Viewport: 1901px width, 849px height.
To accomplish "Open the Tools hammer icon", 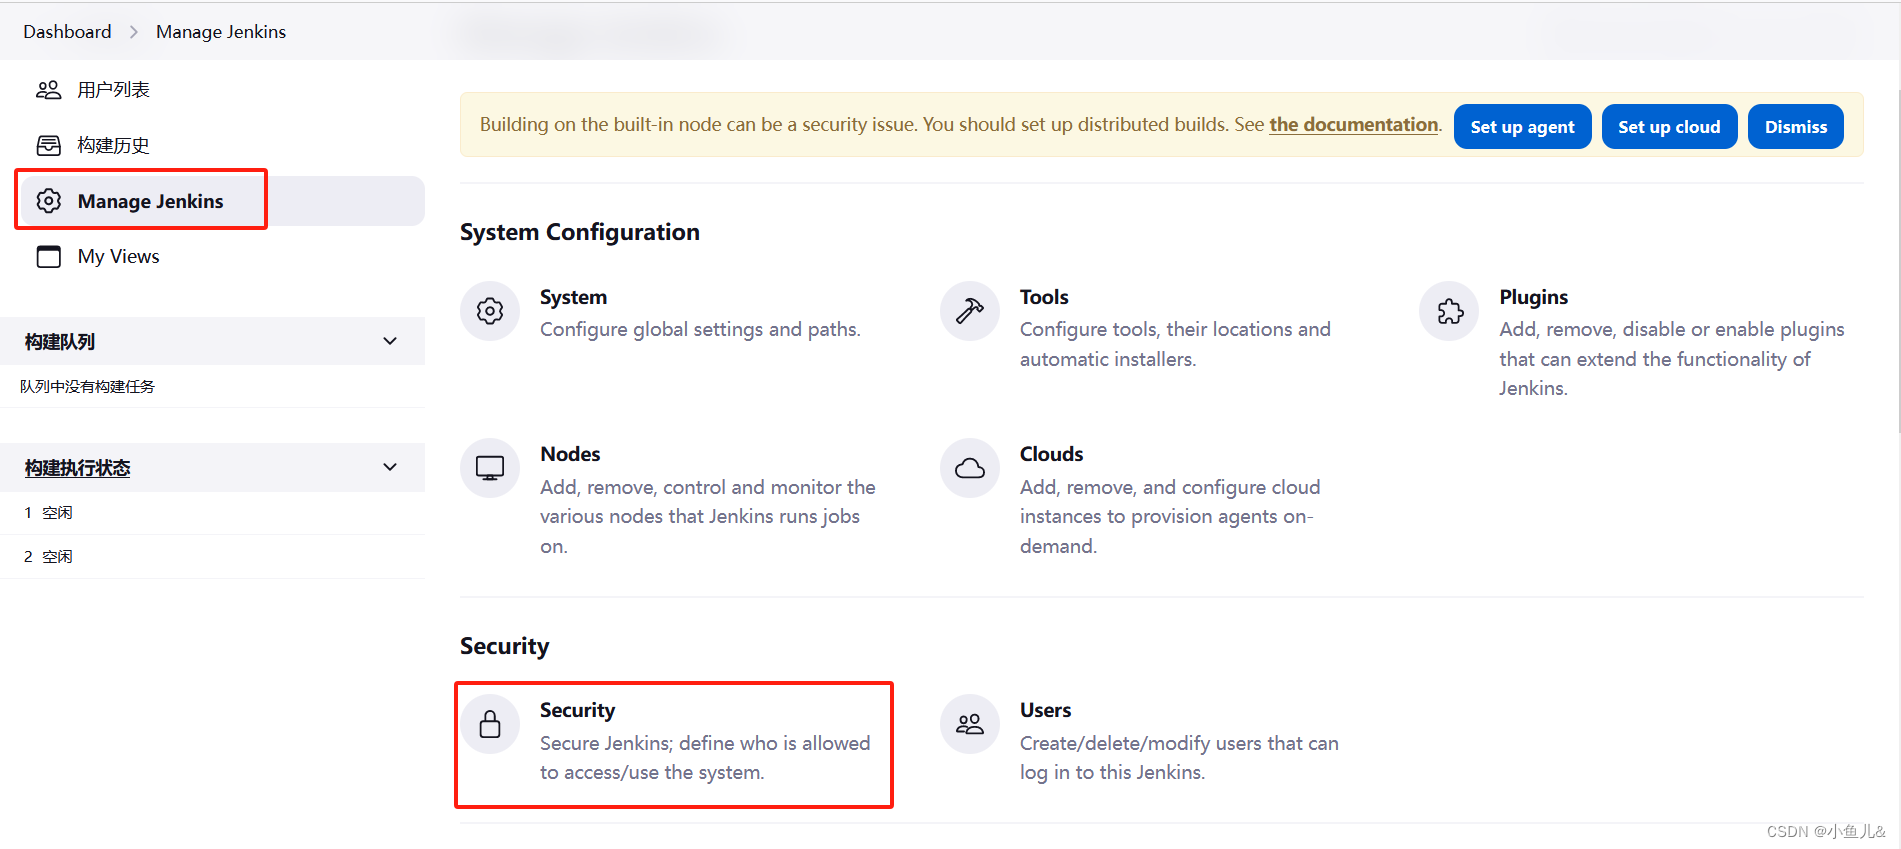I will [970, 311].
